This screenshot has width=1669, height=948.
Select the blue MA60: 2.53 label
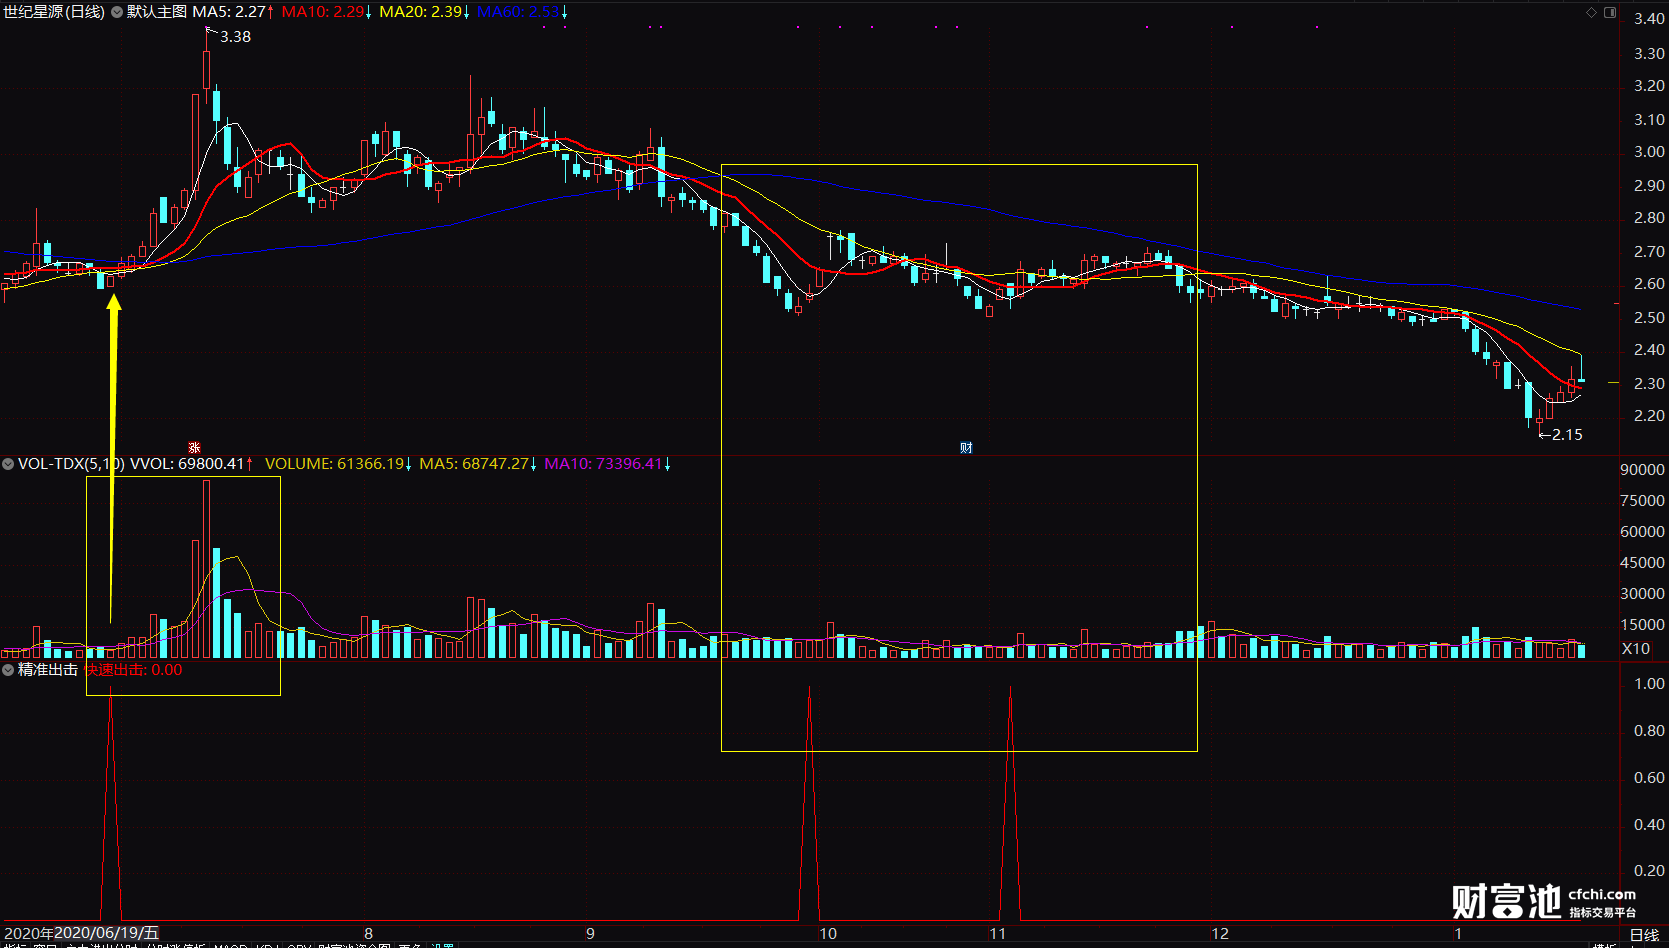[518, 12]
